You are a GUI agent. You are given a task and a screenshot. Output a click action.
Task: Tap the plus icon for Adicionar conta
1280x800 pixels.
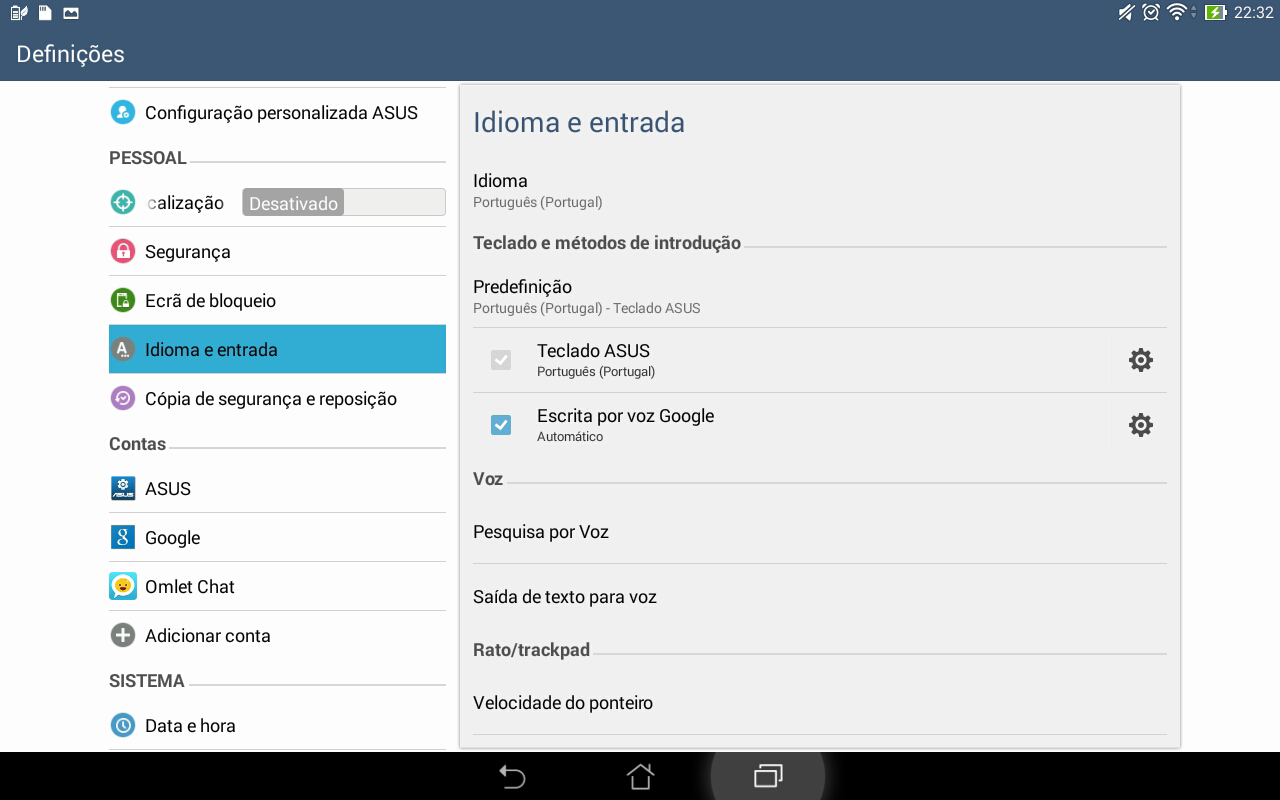pyautogui.click(x=122, y=635)
